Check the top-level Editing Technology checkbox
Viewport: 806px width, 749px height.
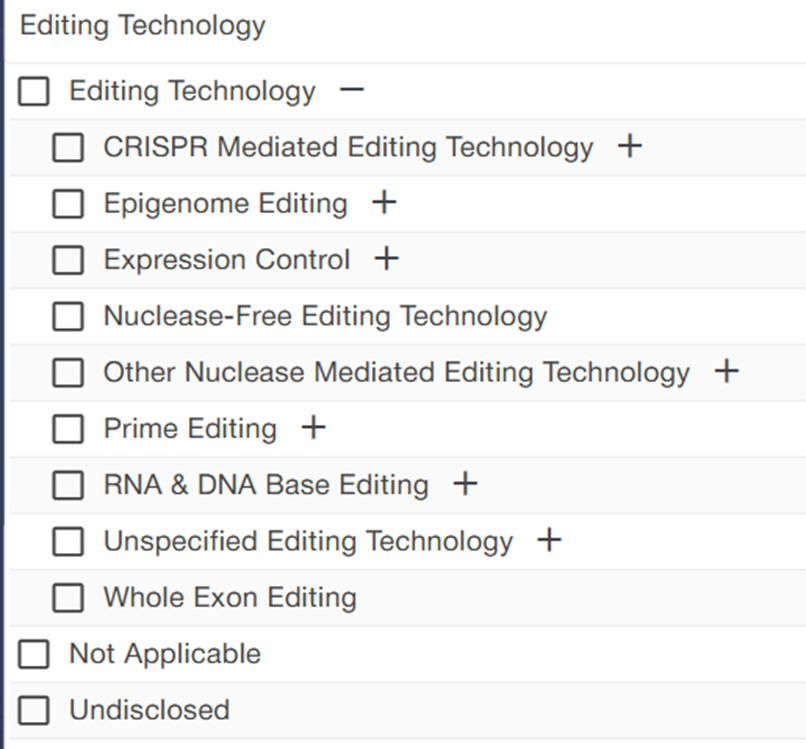coord(34,92)
